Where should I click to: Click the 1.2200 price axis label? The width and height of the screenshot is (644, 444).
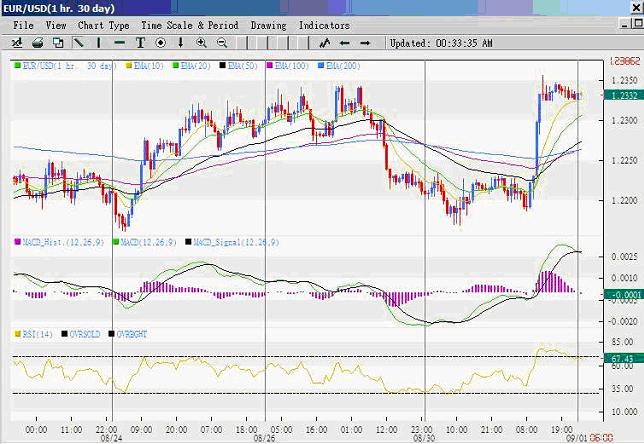(624, 200)
